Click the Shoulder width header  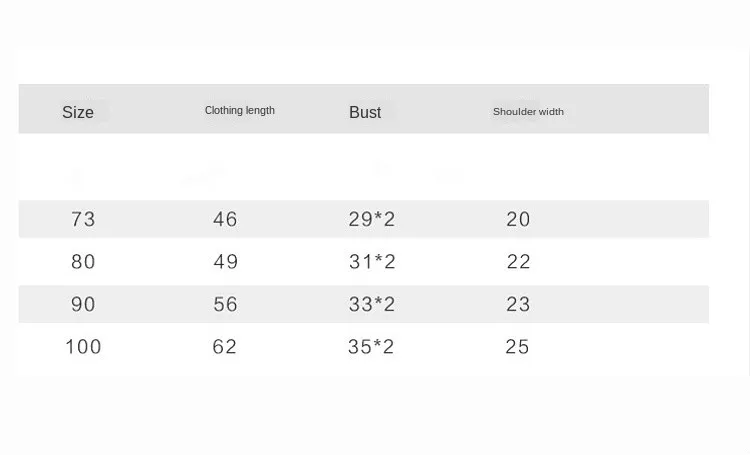(x=528, y=111)
